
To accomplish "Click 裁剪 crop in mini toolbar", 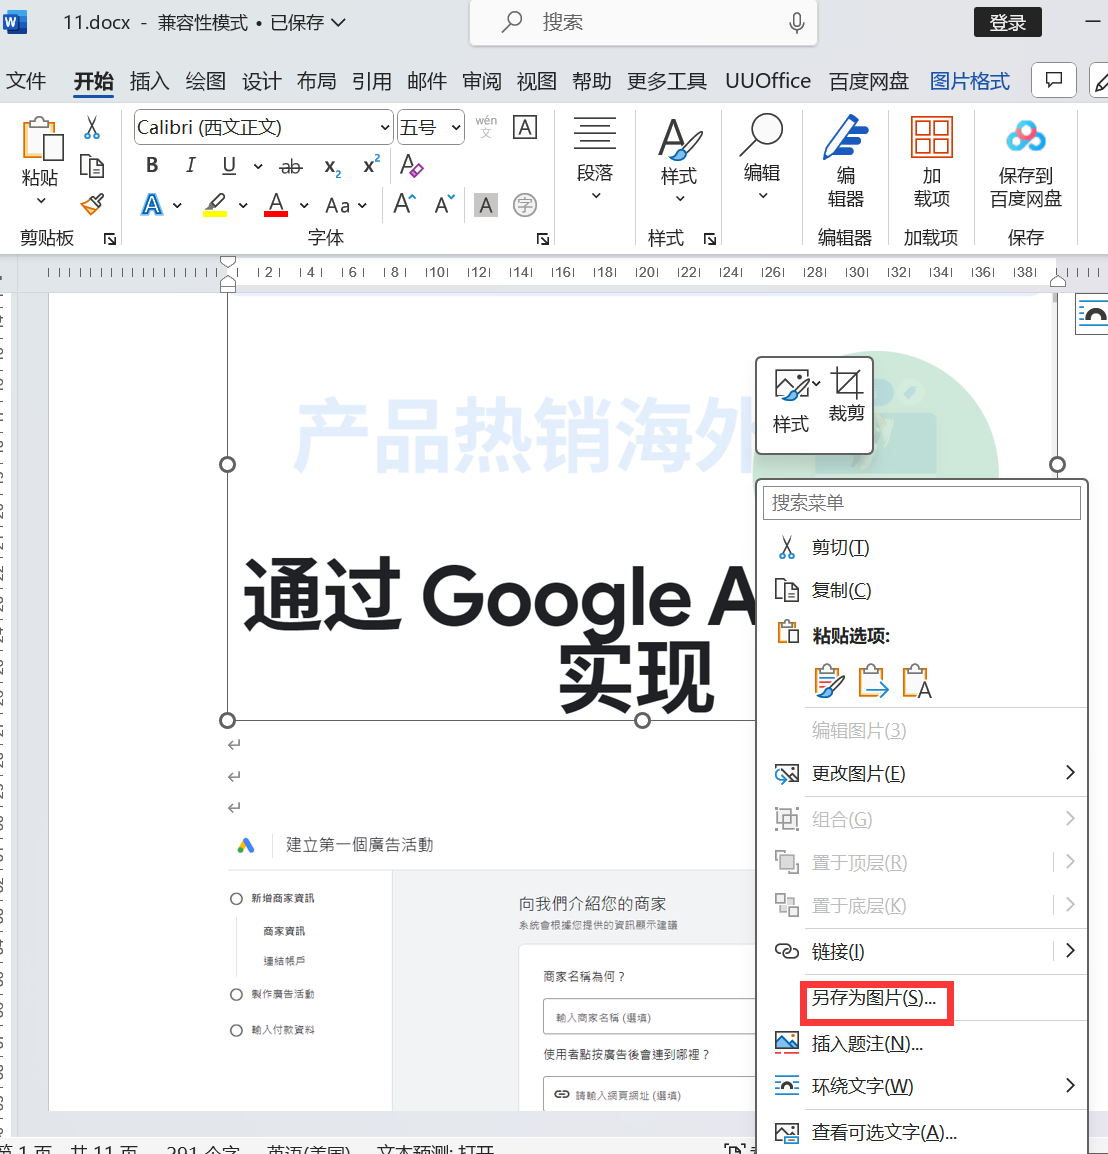I will click(x=846, y=395).
